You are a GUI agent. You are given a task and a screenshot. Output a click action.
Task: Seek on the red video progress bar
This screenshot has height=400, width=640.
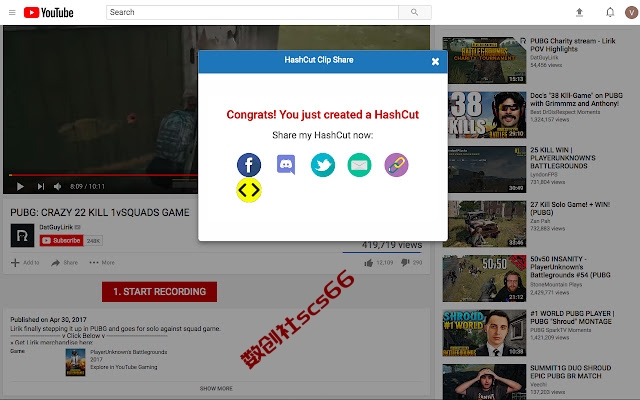103,175
